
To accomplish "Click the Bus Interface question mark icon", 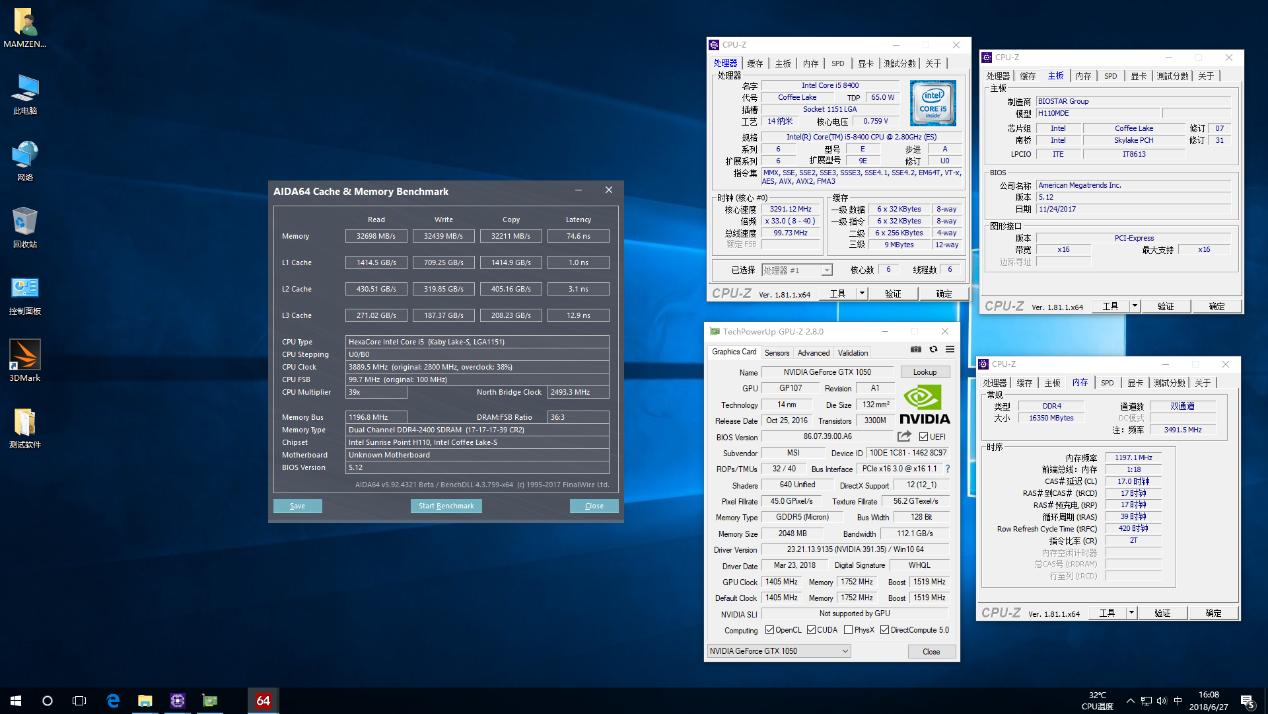I will [x=947, y=469].
